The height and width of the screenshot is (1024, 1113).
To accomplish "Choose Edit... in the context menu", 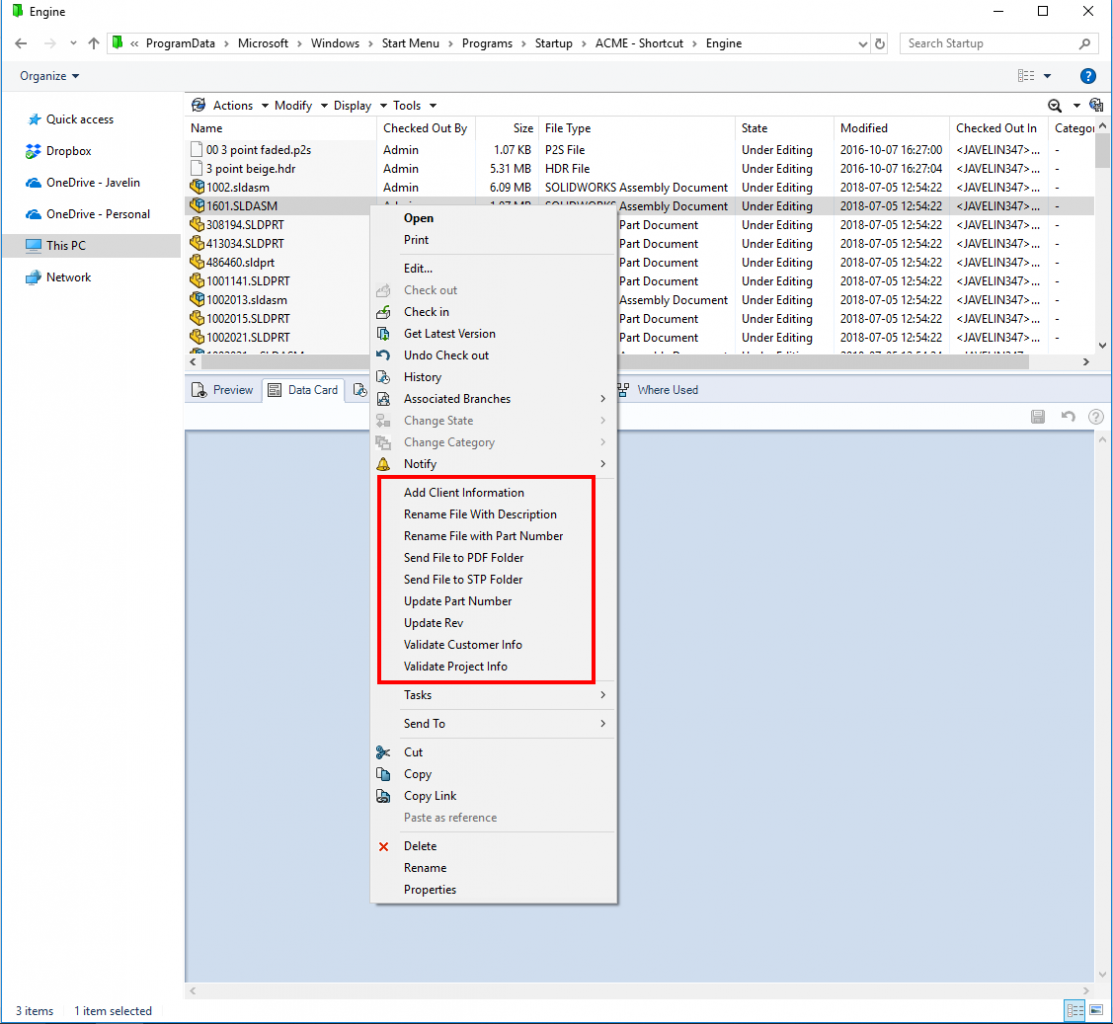I will tap(418, 269).
